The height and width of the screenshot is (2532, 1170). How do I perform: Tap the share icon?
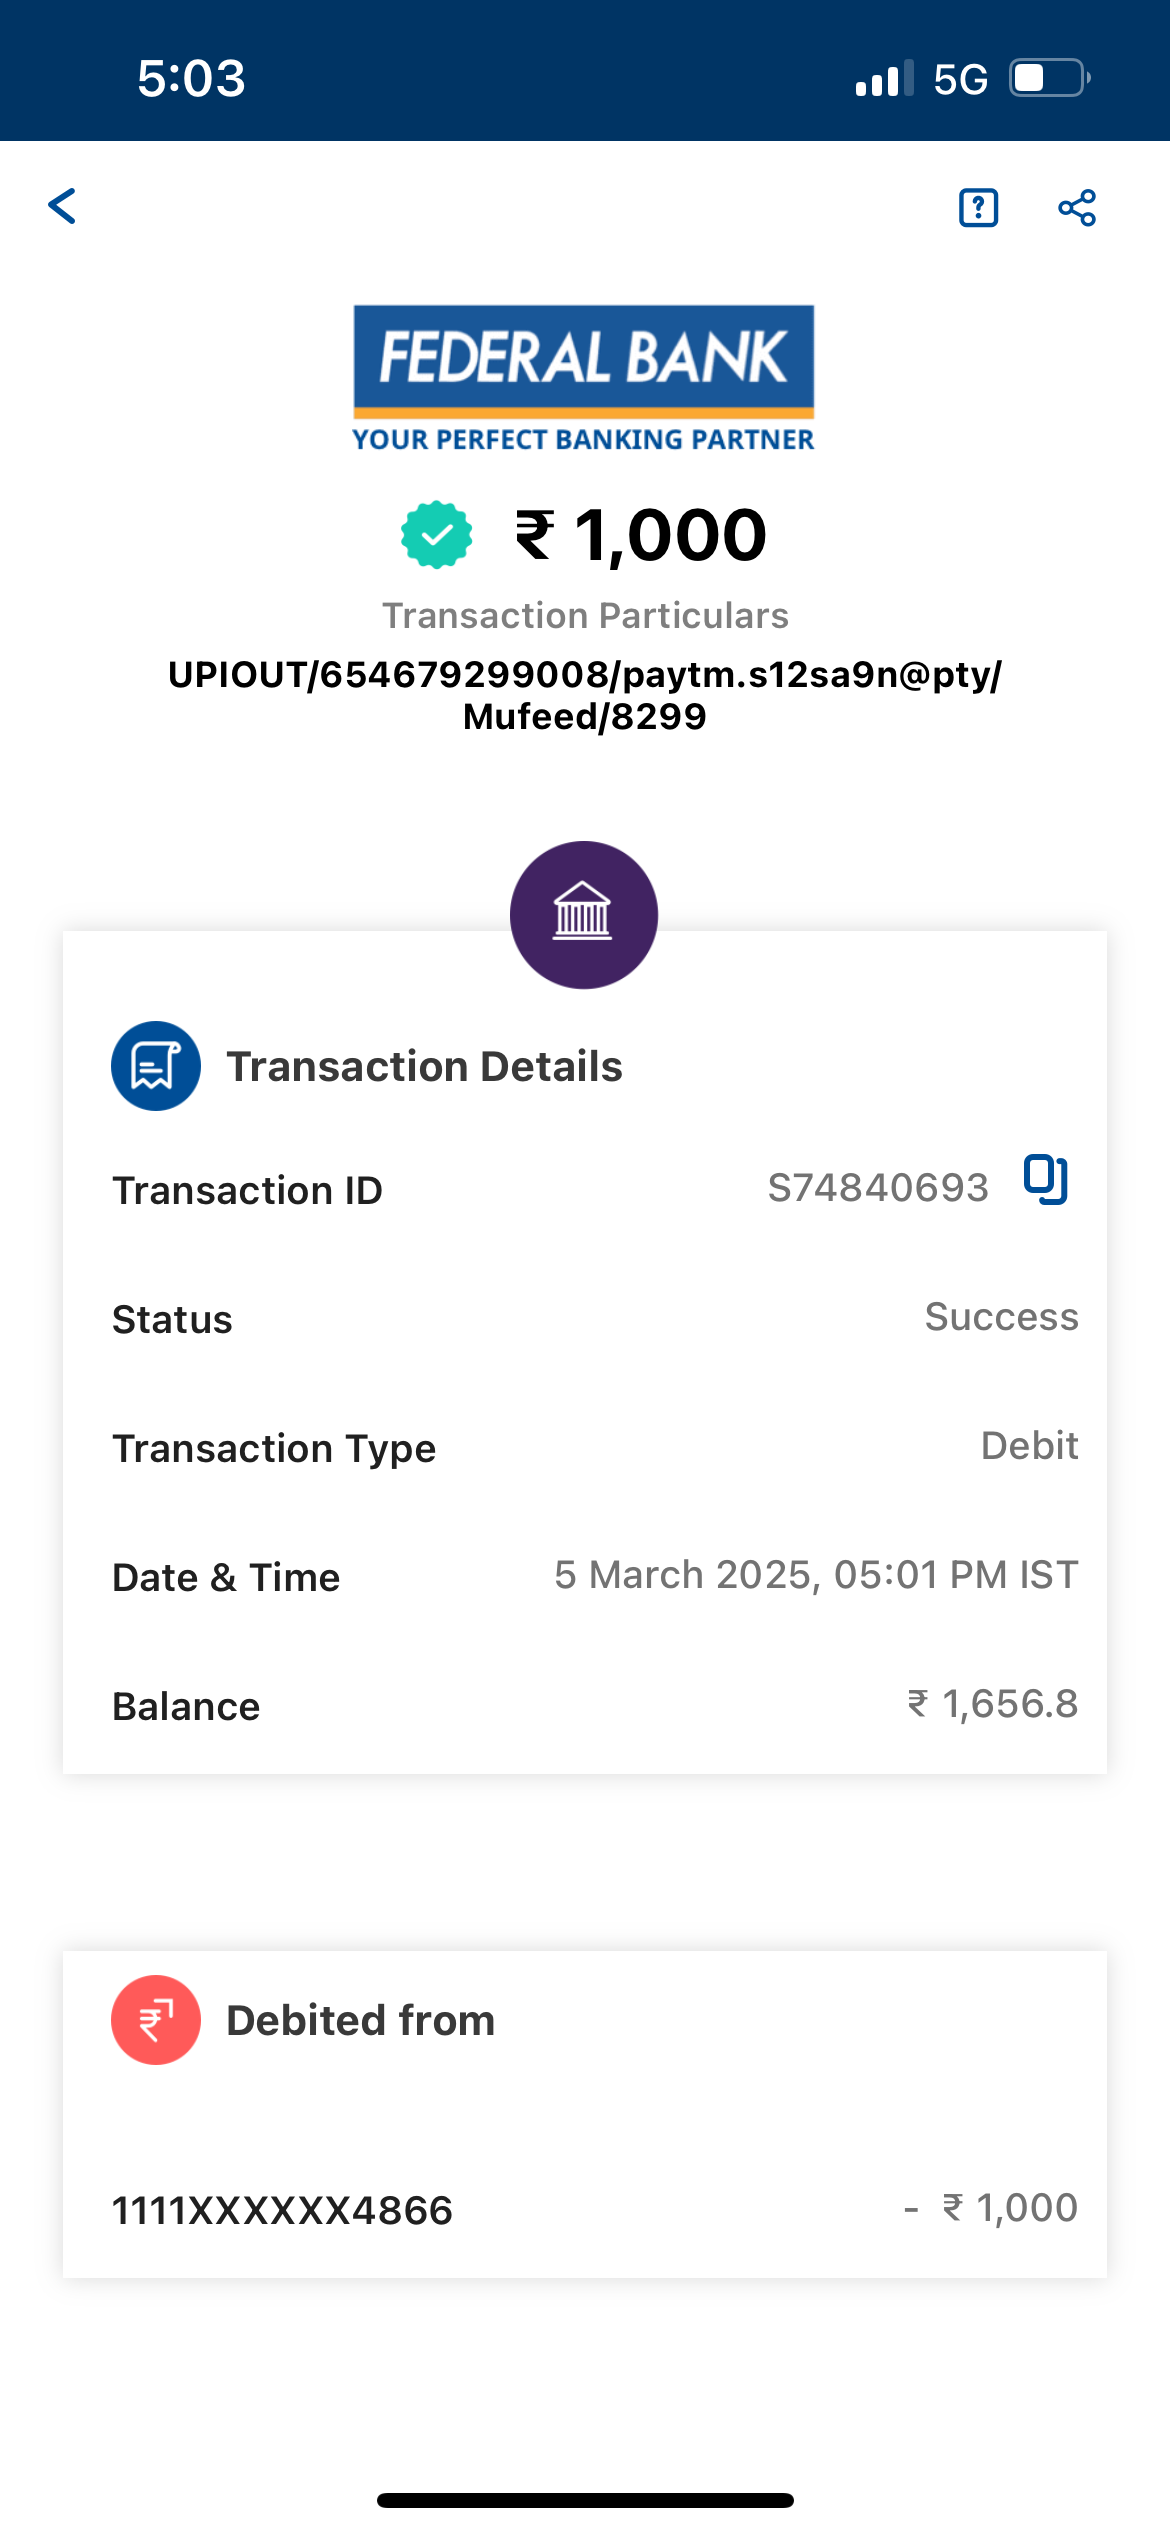(1077, 208)
